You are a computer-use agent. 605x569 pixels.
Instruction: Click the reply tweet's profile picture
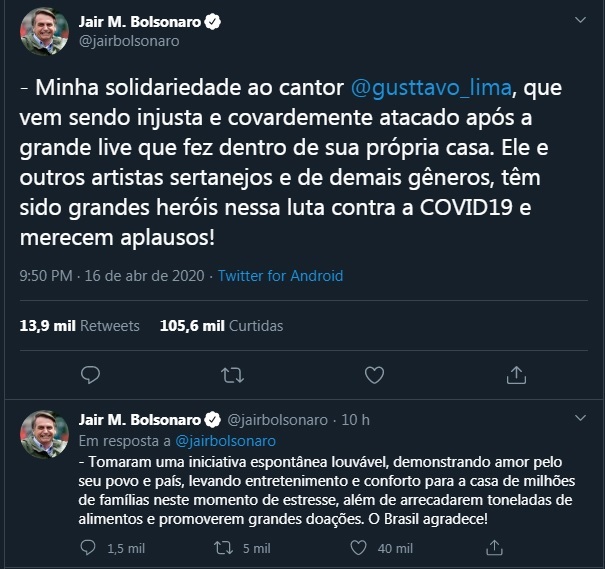click(44, 433)
